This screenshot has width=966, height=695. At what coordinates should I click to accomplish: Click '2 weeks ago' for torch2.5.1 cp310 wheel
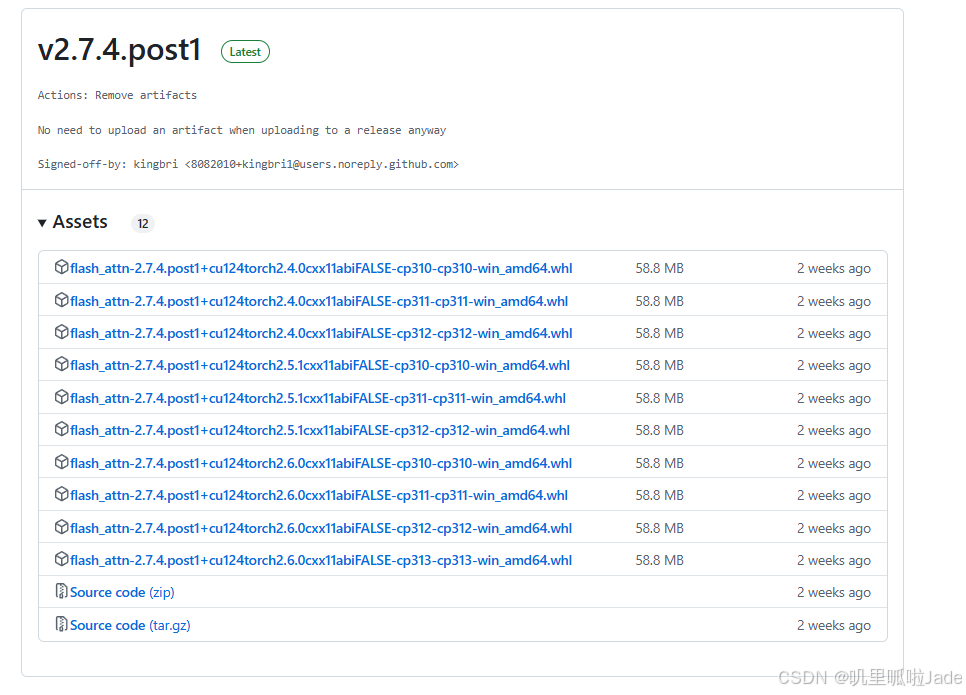pos(834,365)
